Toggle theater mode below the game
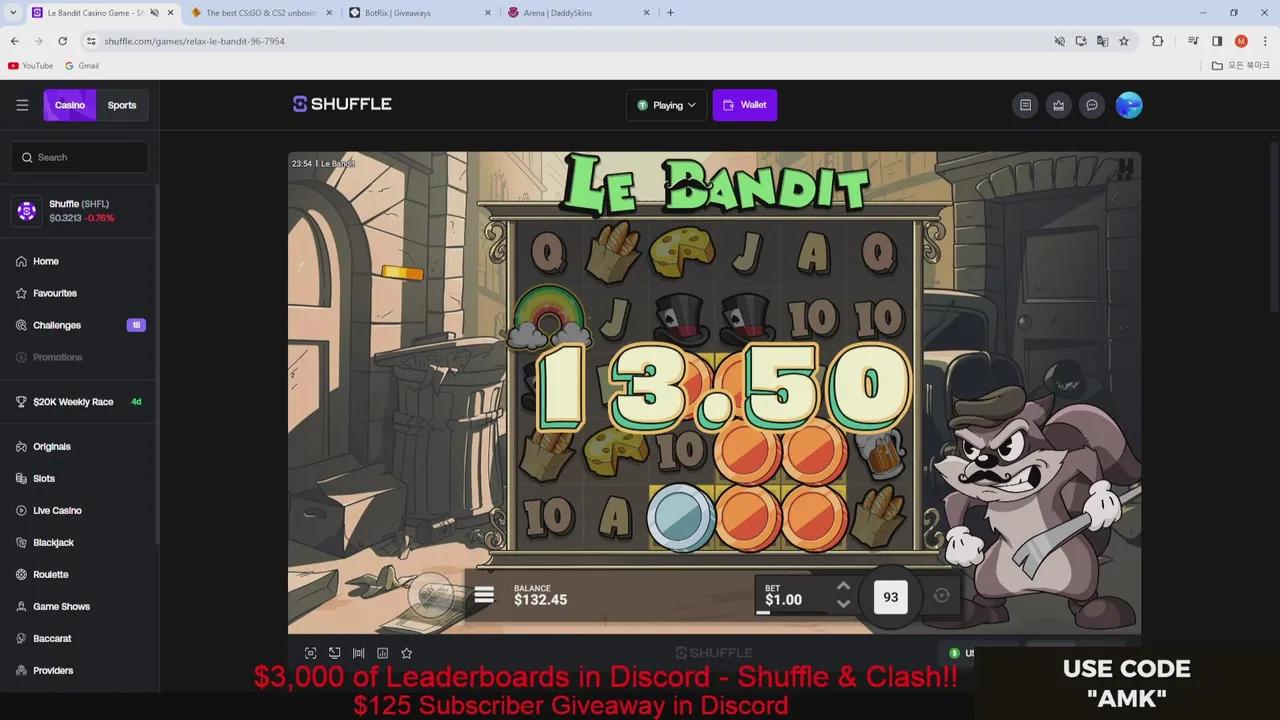 click(x=334, y=653)
